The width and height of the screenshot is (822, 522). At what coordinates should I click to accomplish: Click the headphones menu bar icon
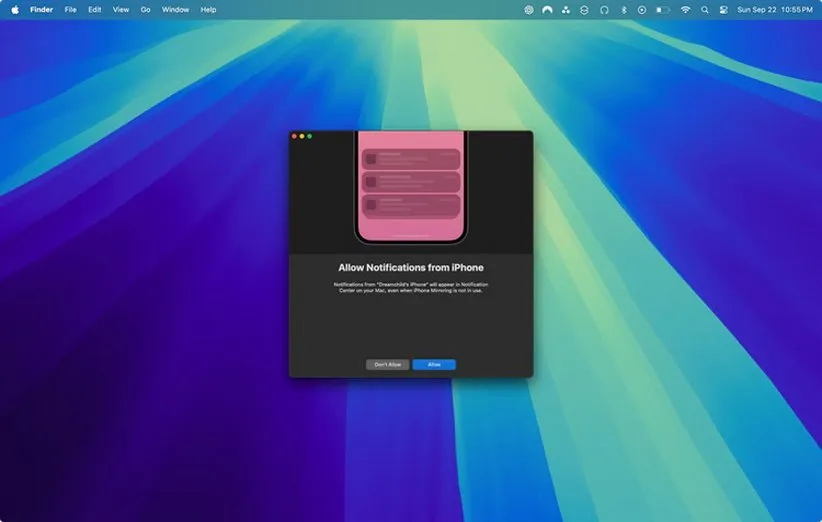pos(604,9)
